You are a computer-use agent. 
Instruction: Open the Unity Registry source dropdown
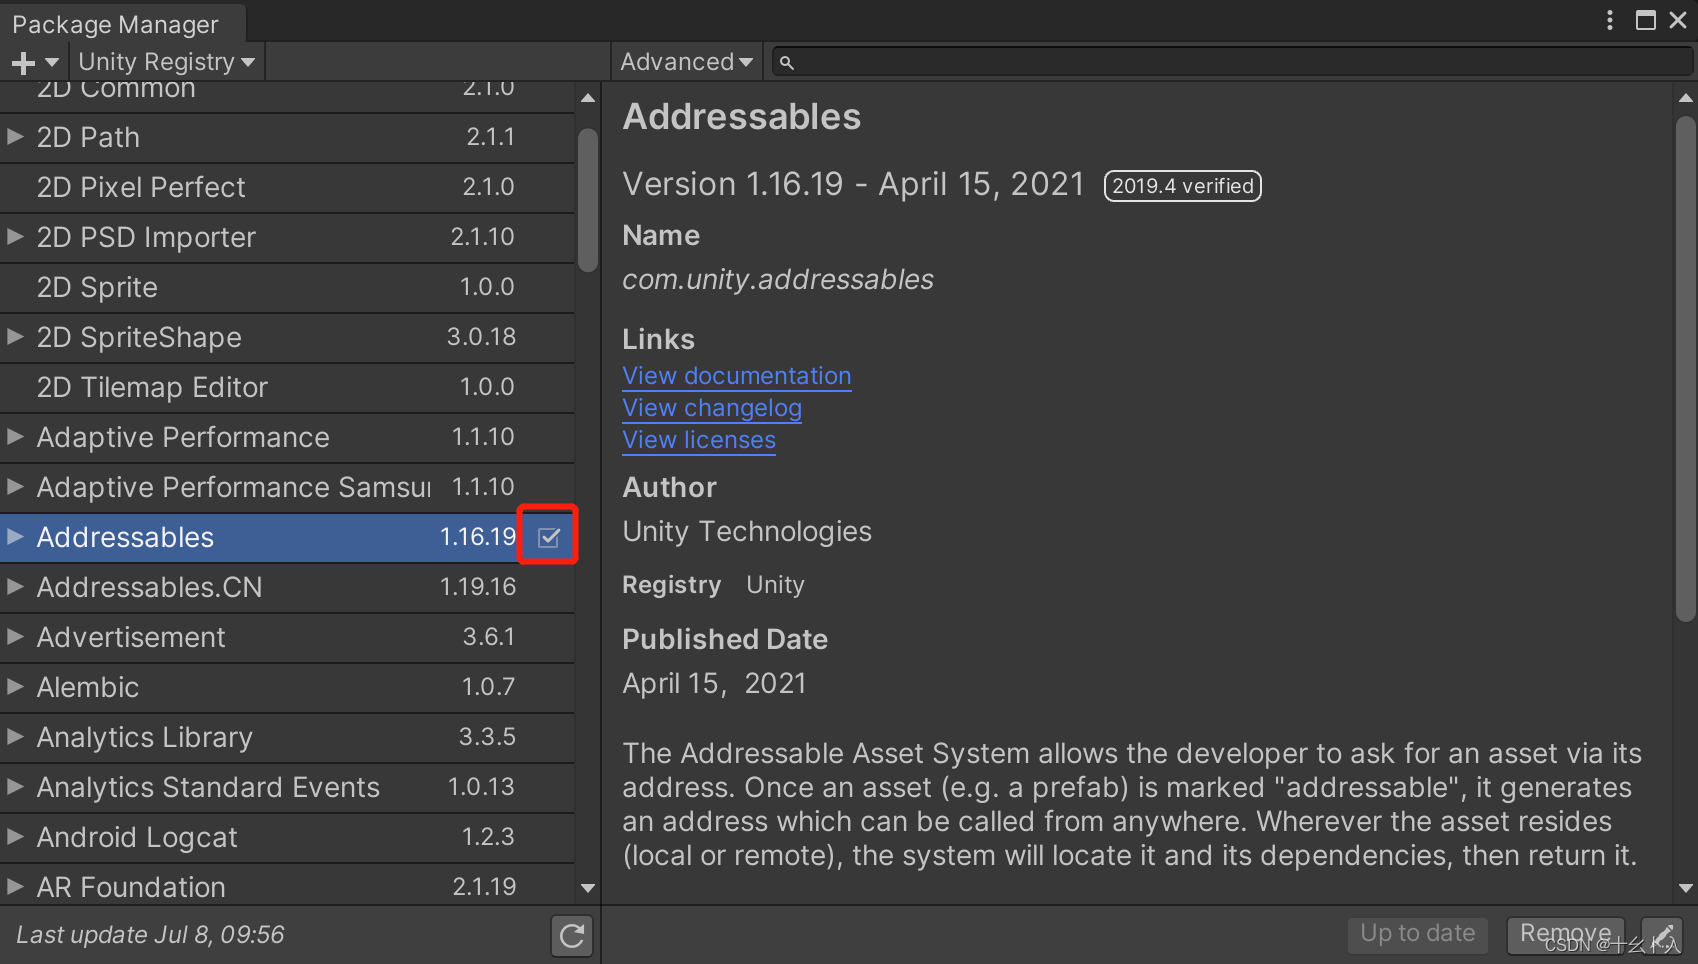point(166,62)
